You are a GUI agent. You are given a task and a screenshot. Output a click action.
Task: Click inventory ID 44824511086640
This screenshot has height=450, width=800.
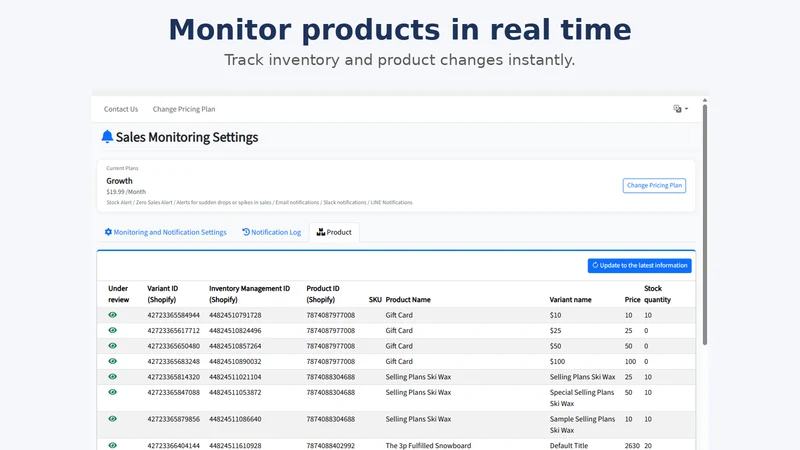tap(235, 419)
